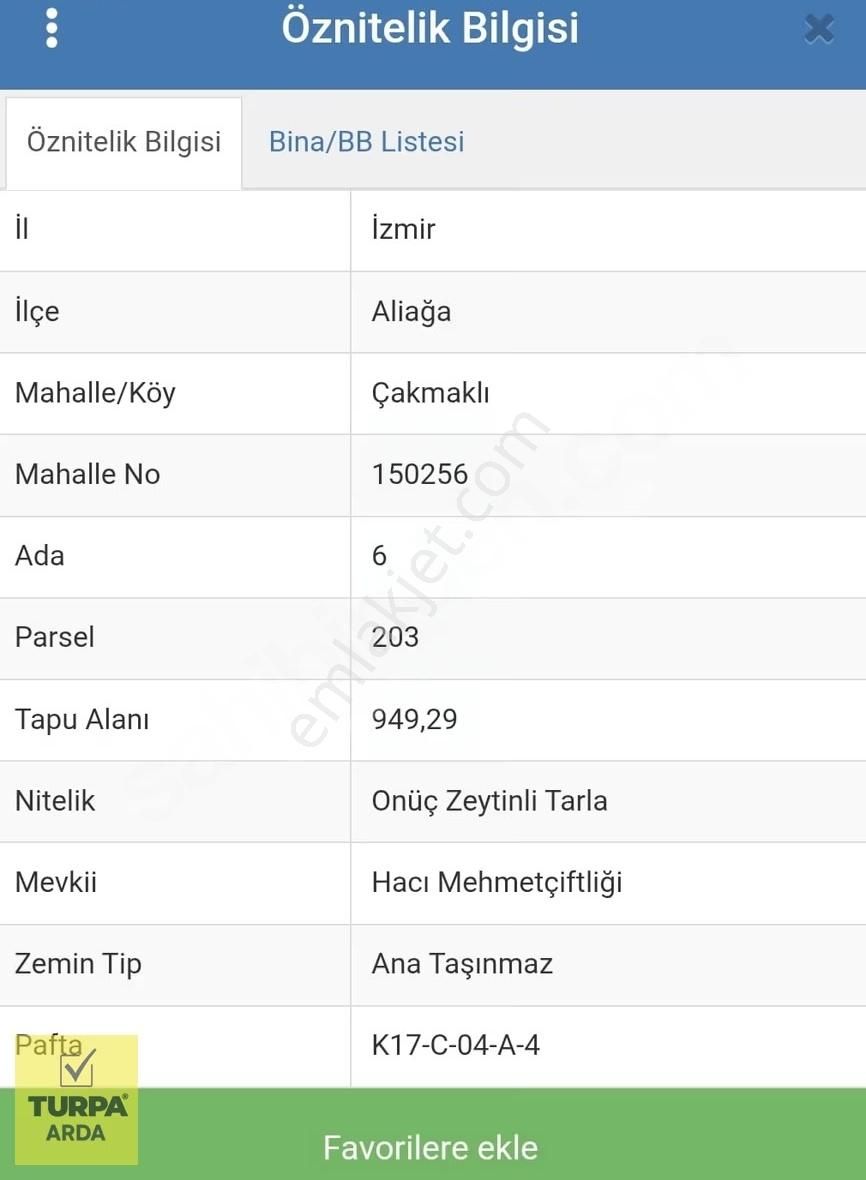Click the Öznitelik Bilgisi dialog title
This screenshot has height=1180, width=866.
[431, 28]
